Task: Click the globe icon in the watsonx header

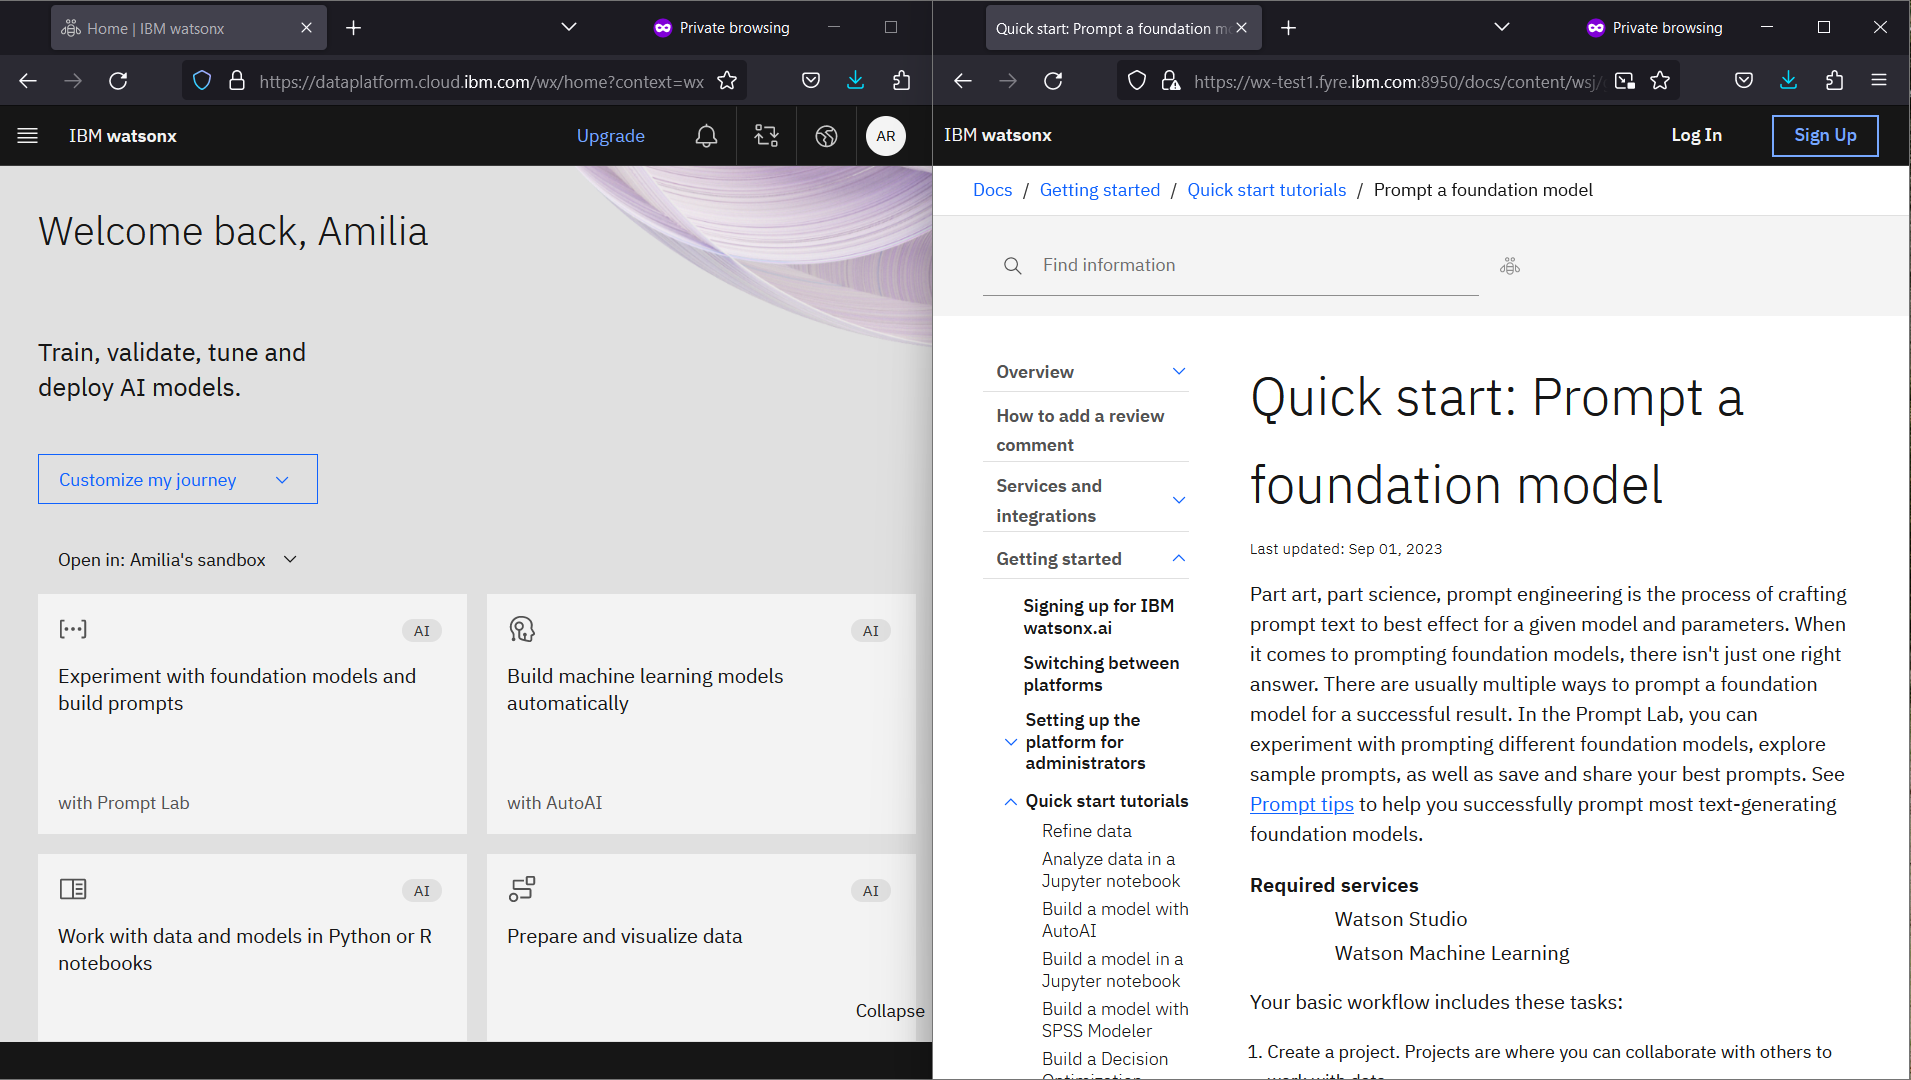Action: (x=826, y=136)
